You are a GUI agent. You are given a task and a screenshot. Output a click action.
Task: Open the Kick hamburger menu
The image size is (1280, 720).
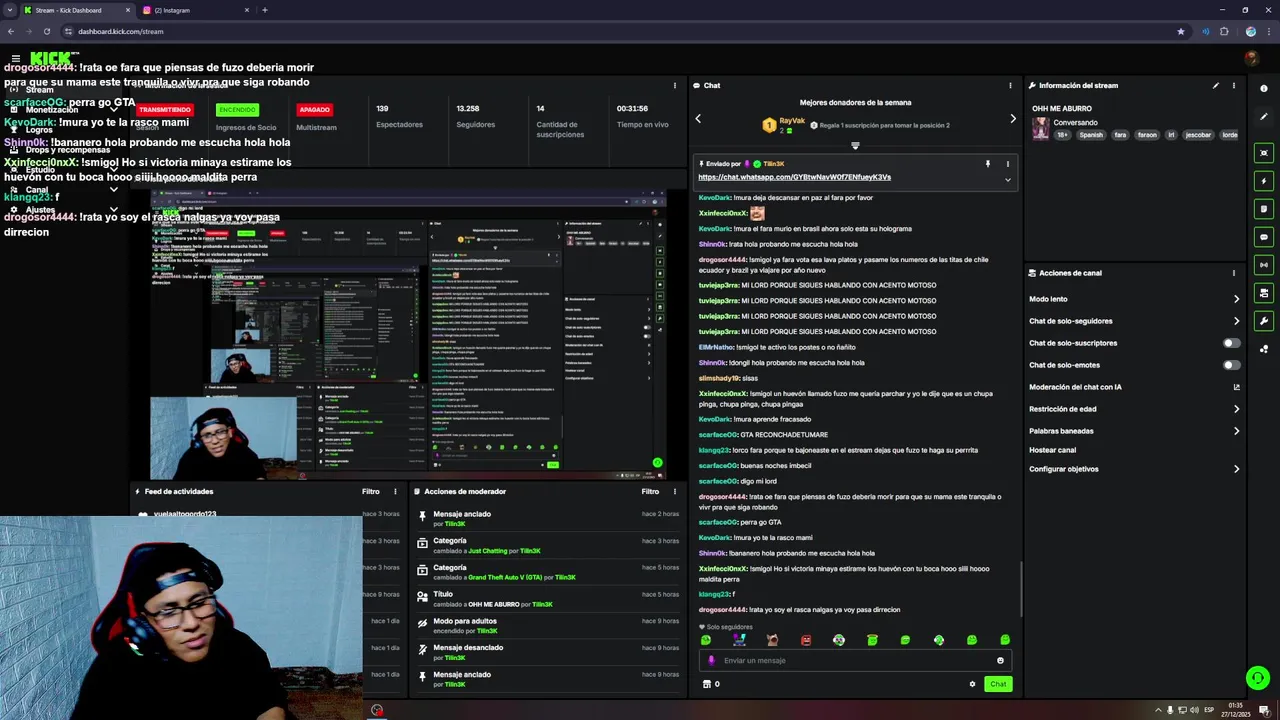pyautogui.click(x=15, y=59)
